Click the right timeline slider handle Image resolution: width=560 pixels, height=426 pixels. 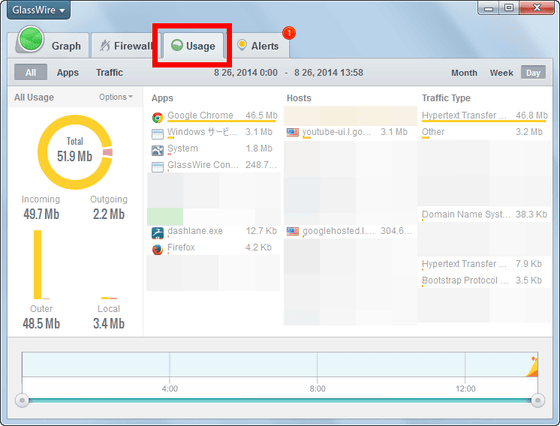(x=538, y=400)
